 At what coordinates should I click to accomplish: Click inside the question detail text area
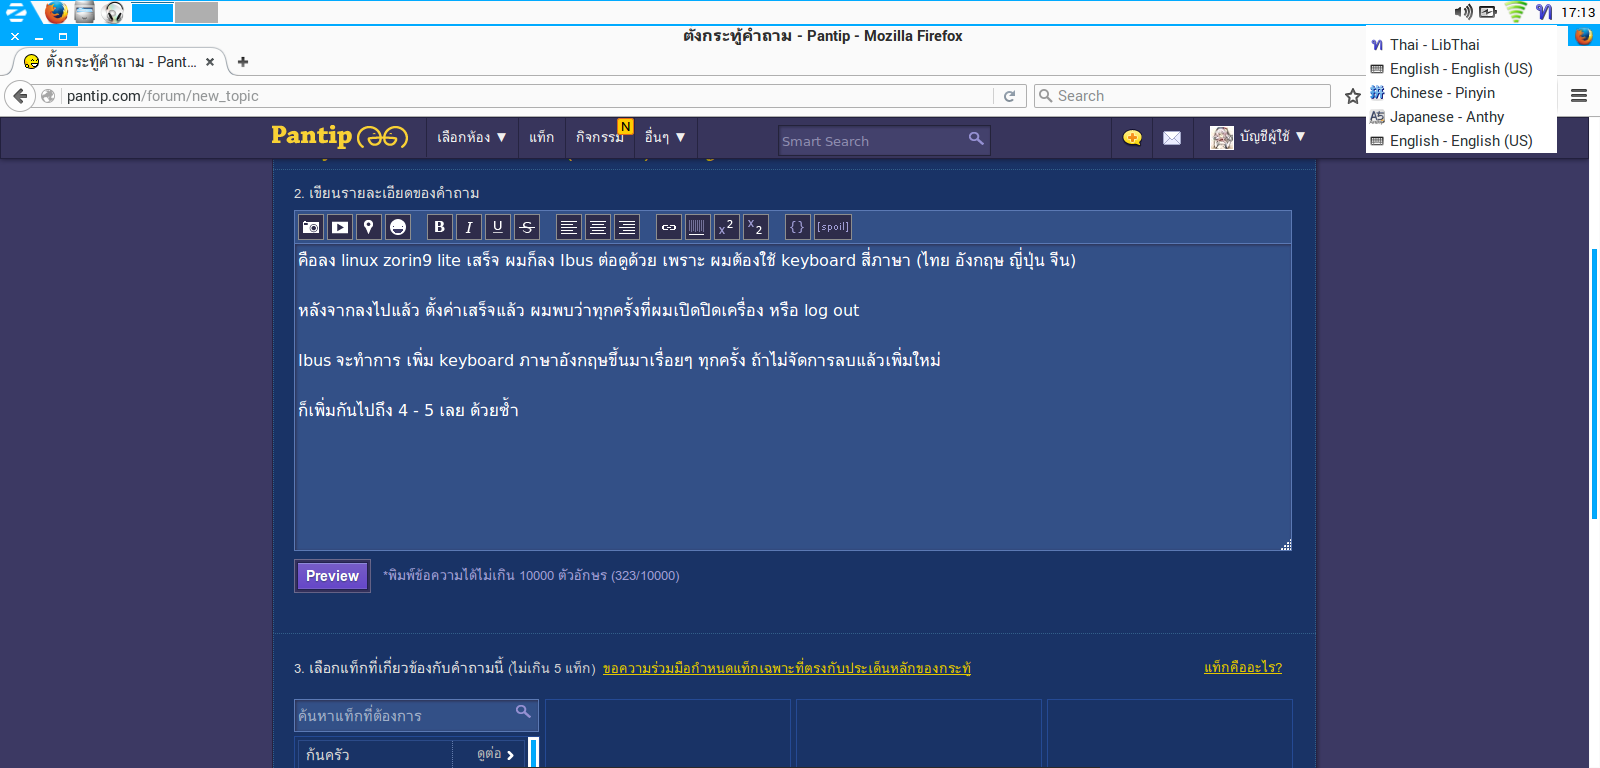792,397
